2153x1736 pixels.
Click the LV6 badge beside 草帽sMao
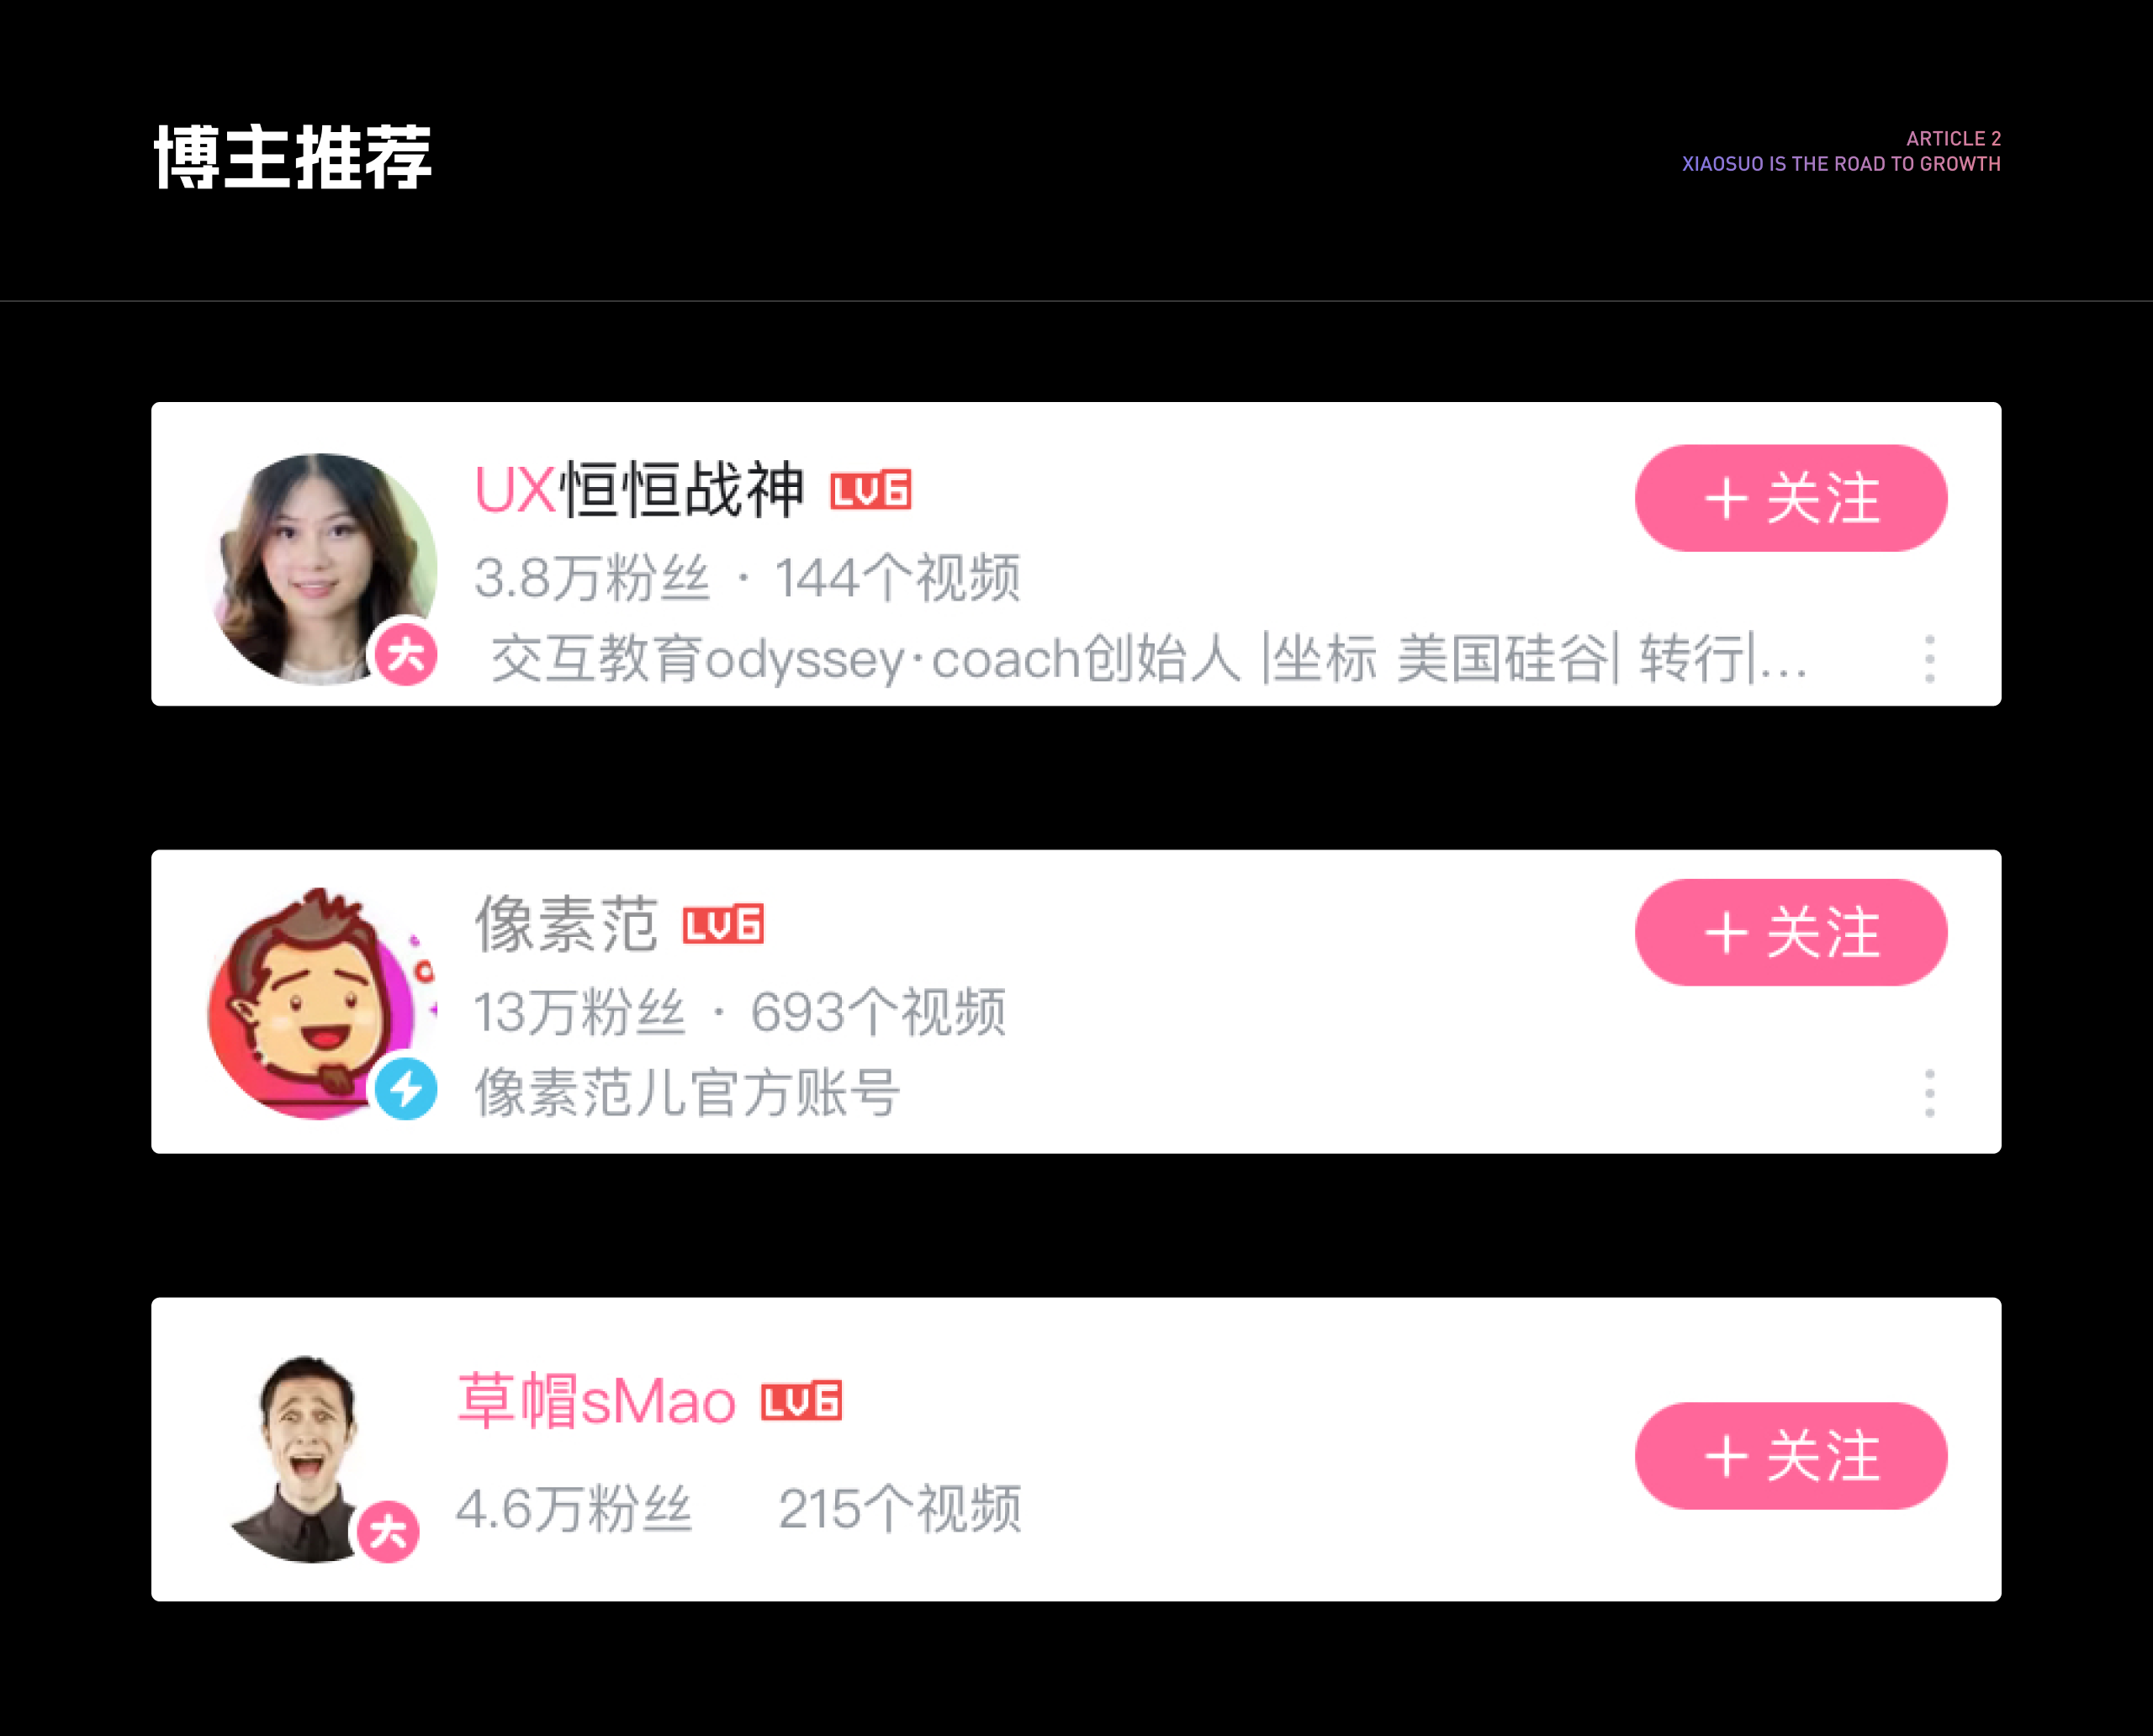click(x=801, y=1401)
